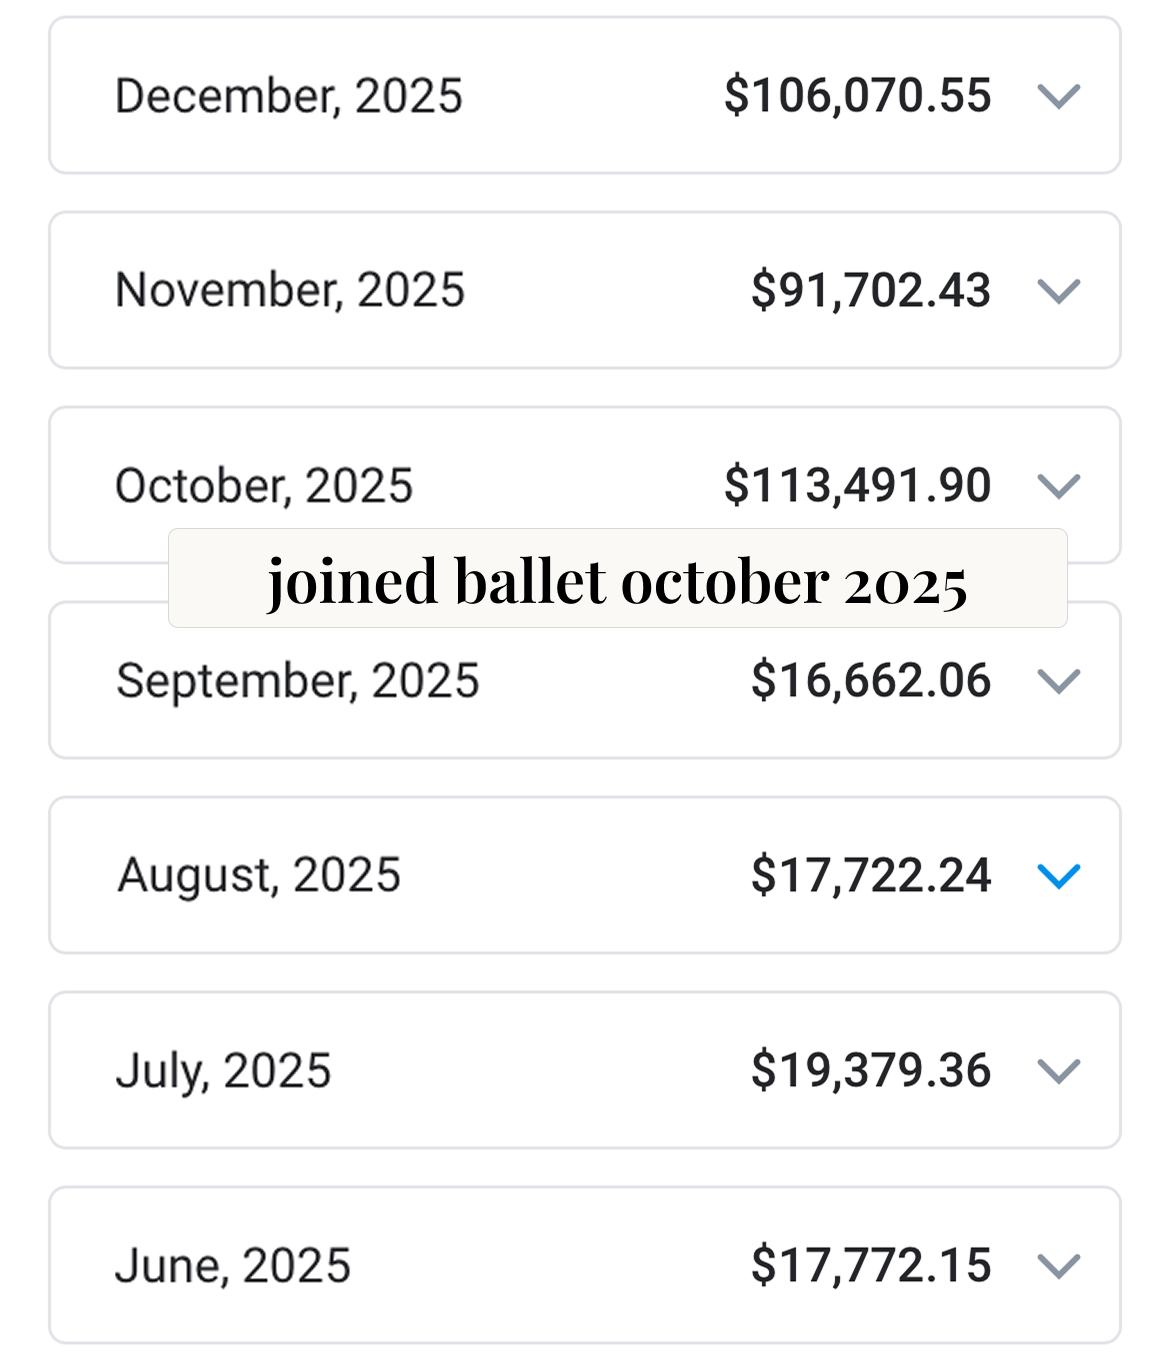This screenshot has width=1170, height=1362.
Task: Click the $113,491.90 amount
Action: point(857,486)
